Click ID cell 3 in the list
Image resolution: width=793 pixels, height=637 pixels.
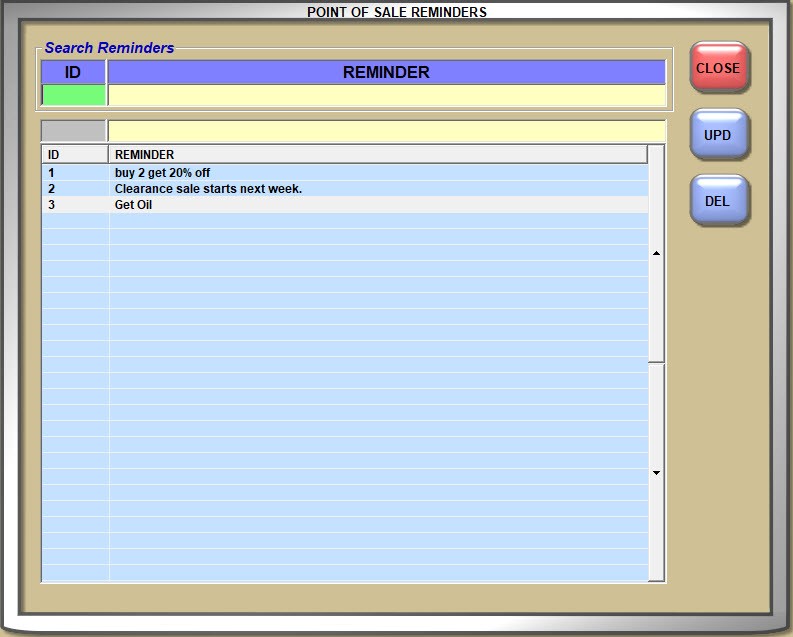click(52, 205)
